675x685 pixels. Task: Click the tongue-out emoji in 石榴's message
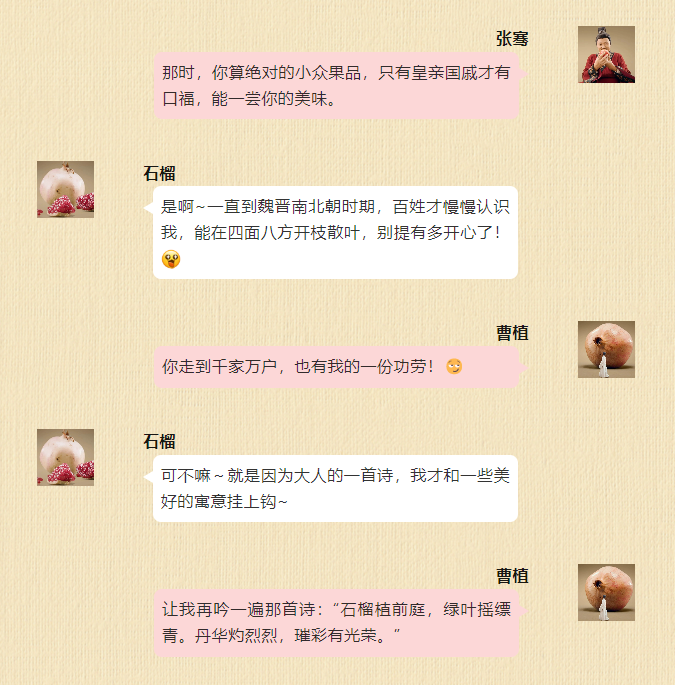[x=171, y=259]
